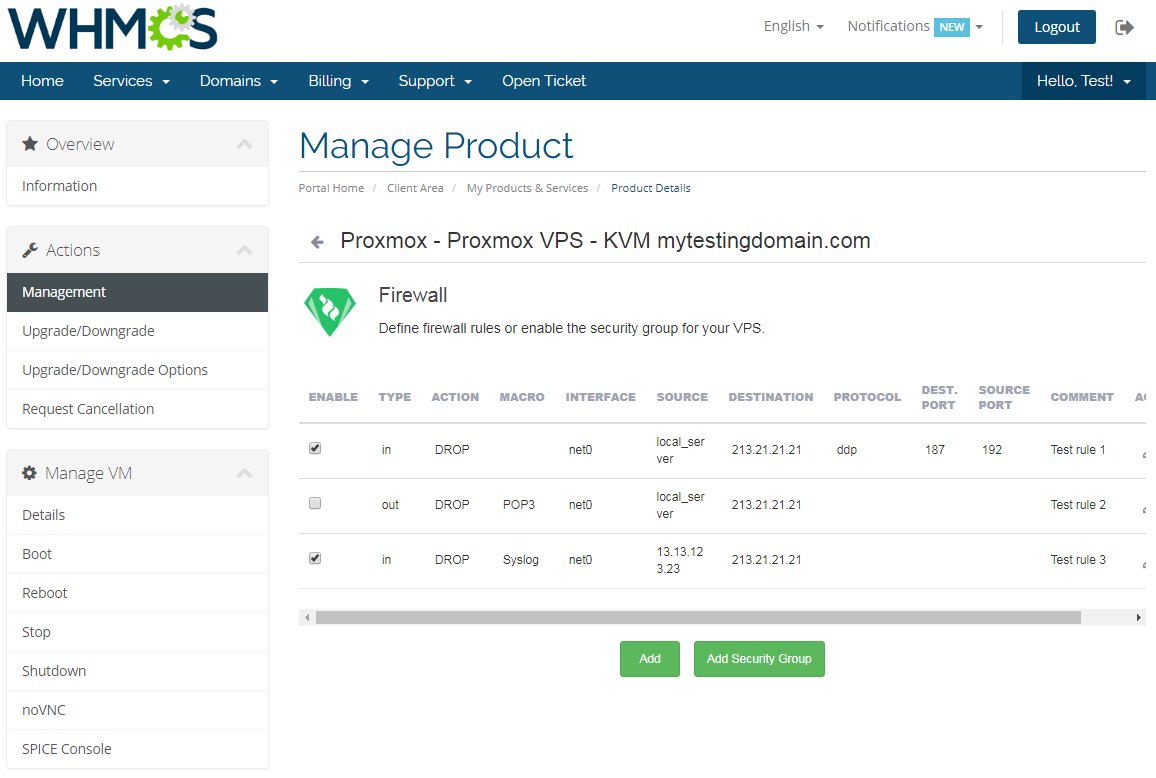Click the WHMCS logo

click(112, 28)
